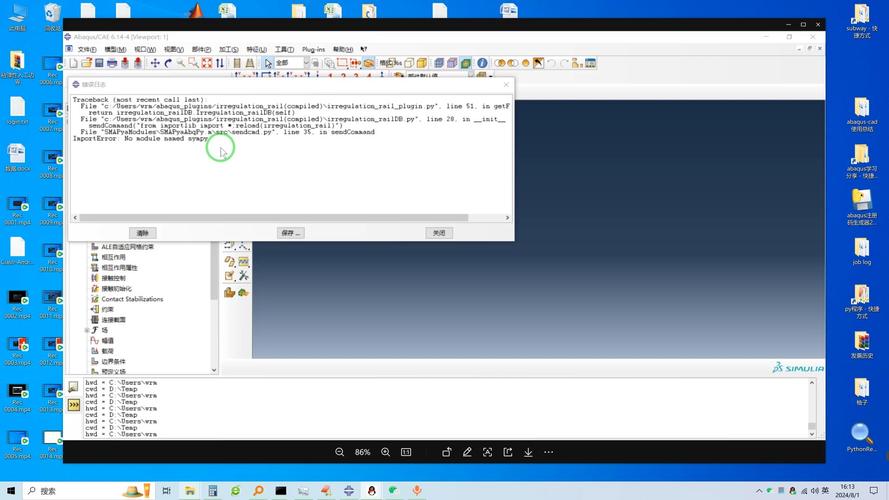Click the Edit pencil icon in viewer bar
Viewport: 889px width, 500px height.
(x=467, y=452)
